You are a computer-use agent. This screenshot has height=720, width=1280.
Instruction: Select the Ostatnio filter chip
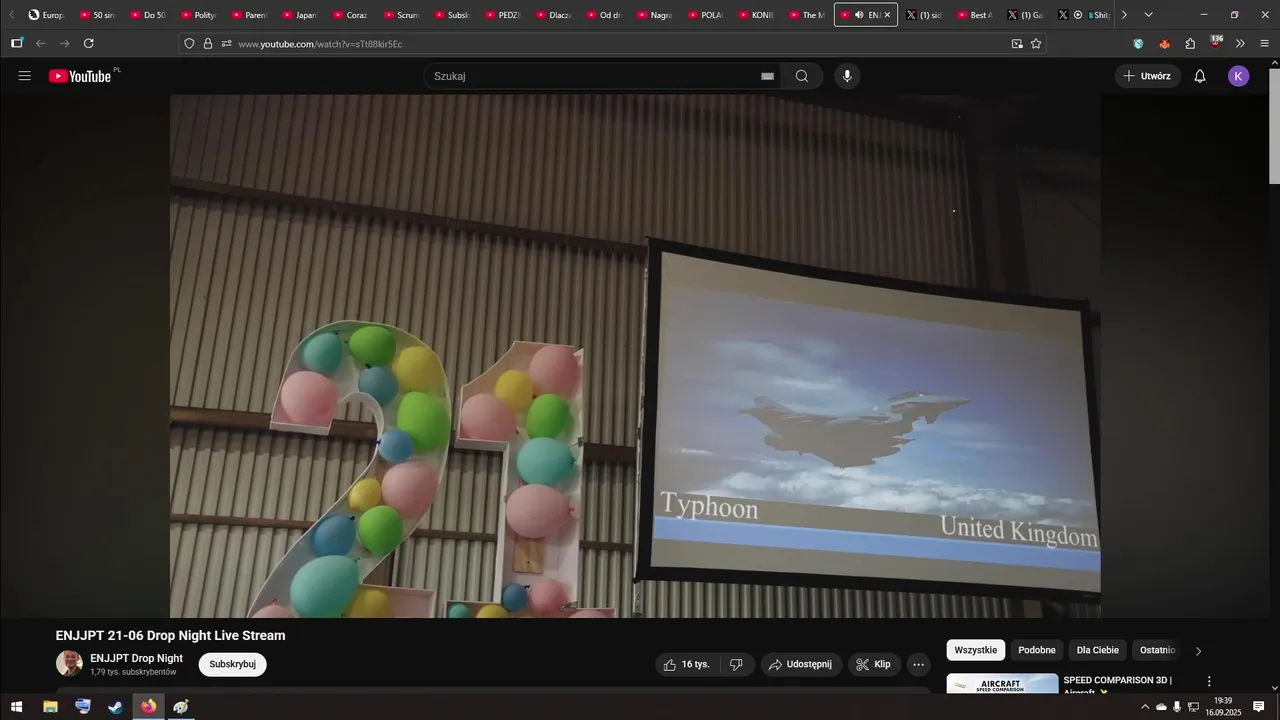(x=1157, y=650)
